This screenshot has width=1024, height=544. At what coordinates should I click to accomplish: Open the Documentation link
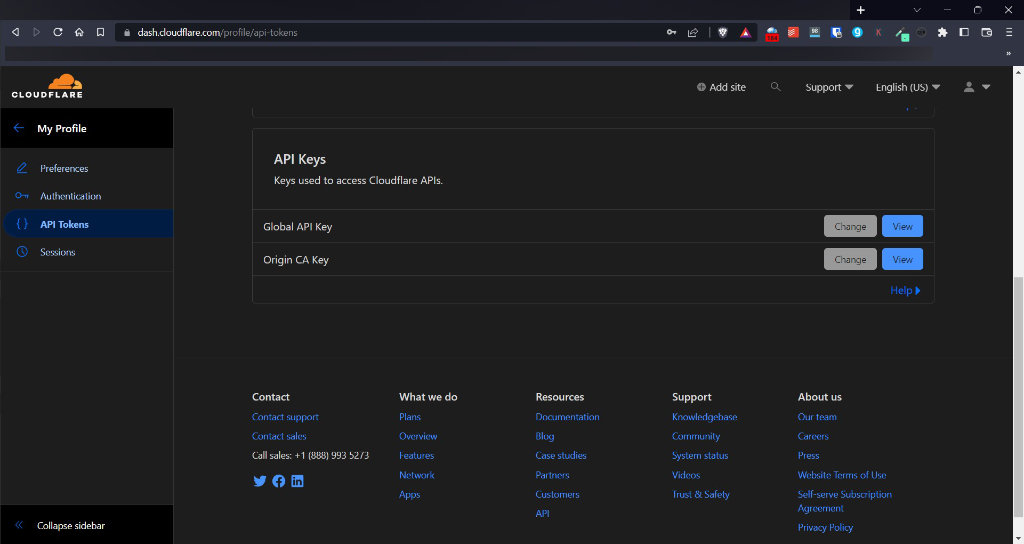coord(568,417)
